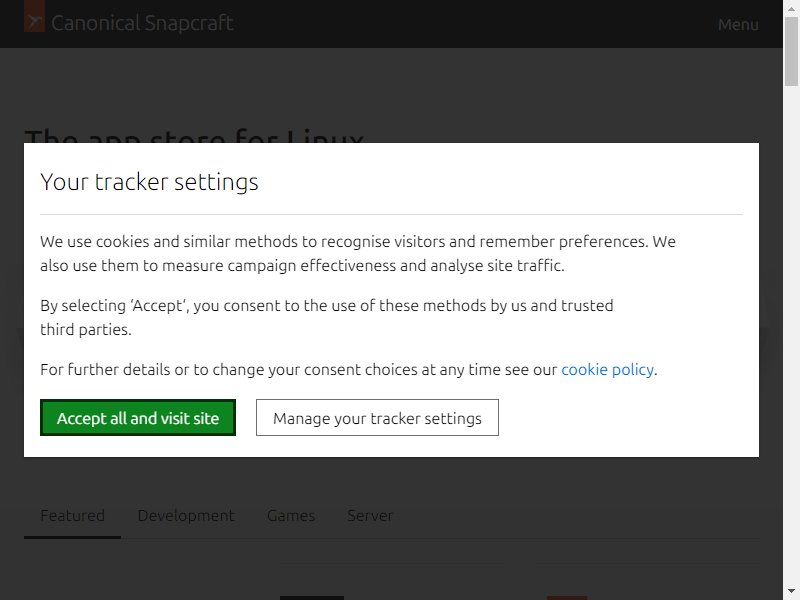The height and width of the screenshot is (600, 800).
Task: Click the Snapcraft bird logo icon
Action: pos(35,17)
